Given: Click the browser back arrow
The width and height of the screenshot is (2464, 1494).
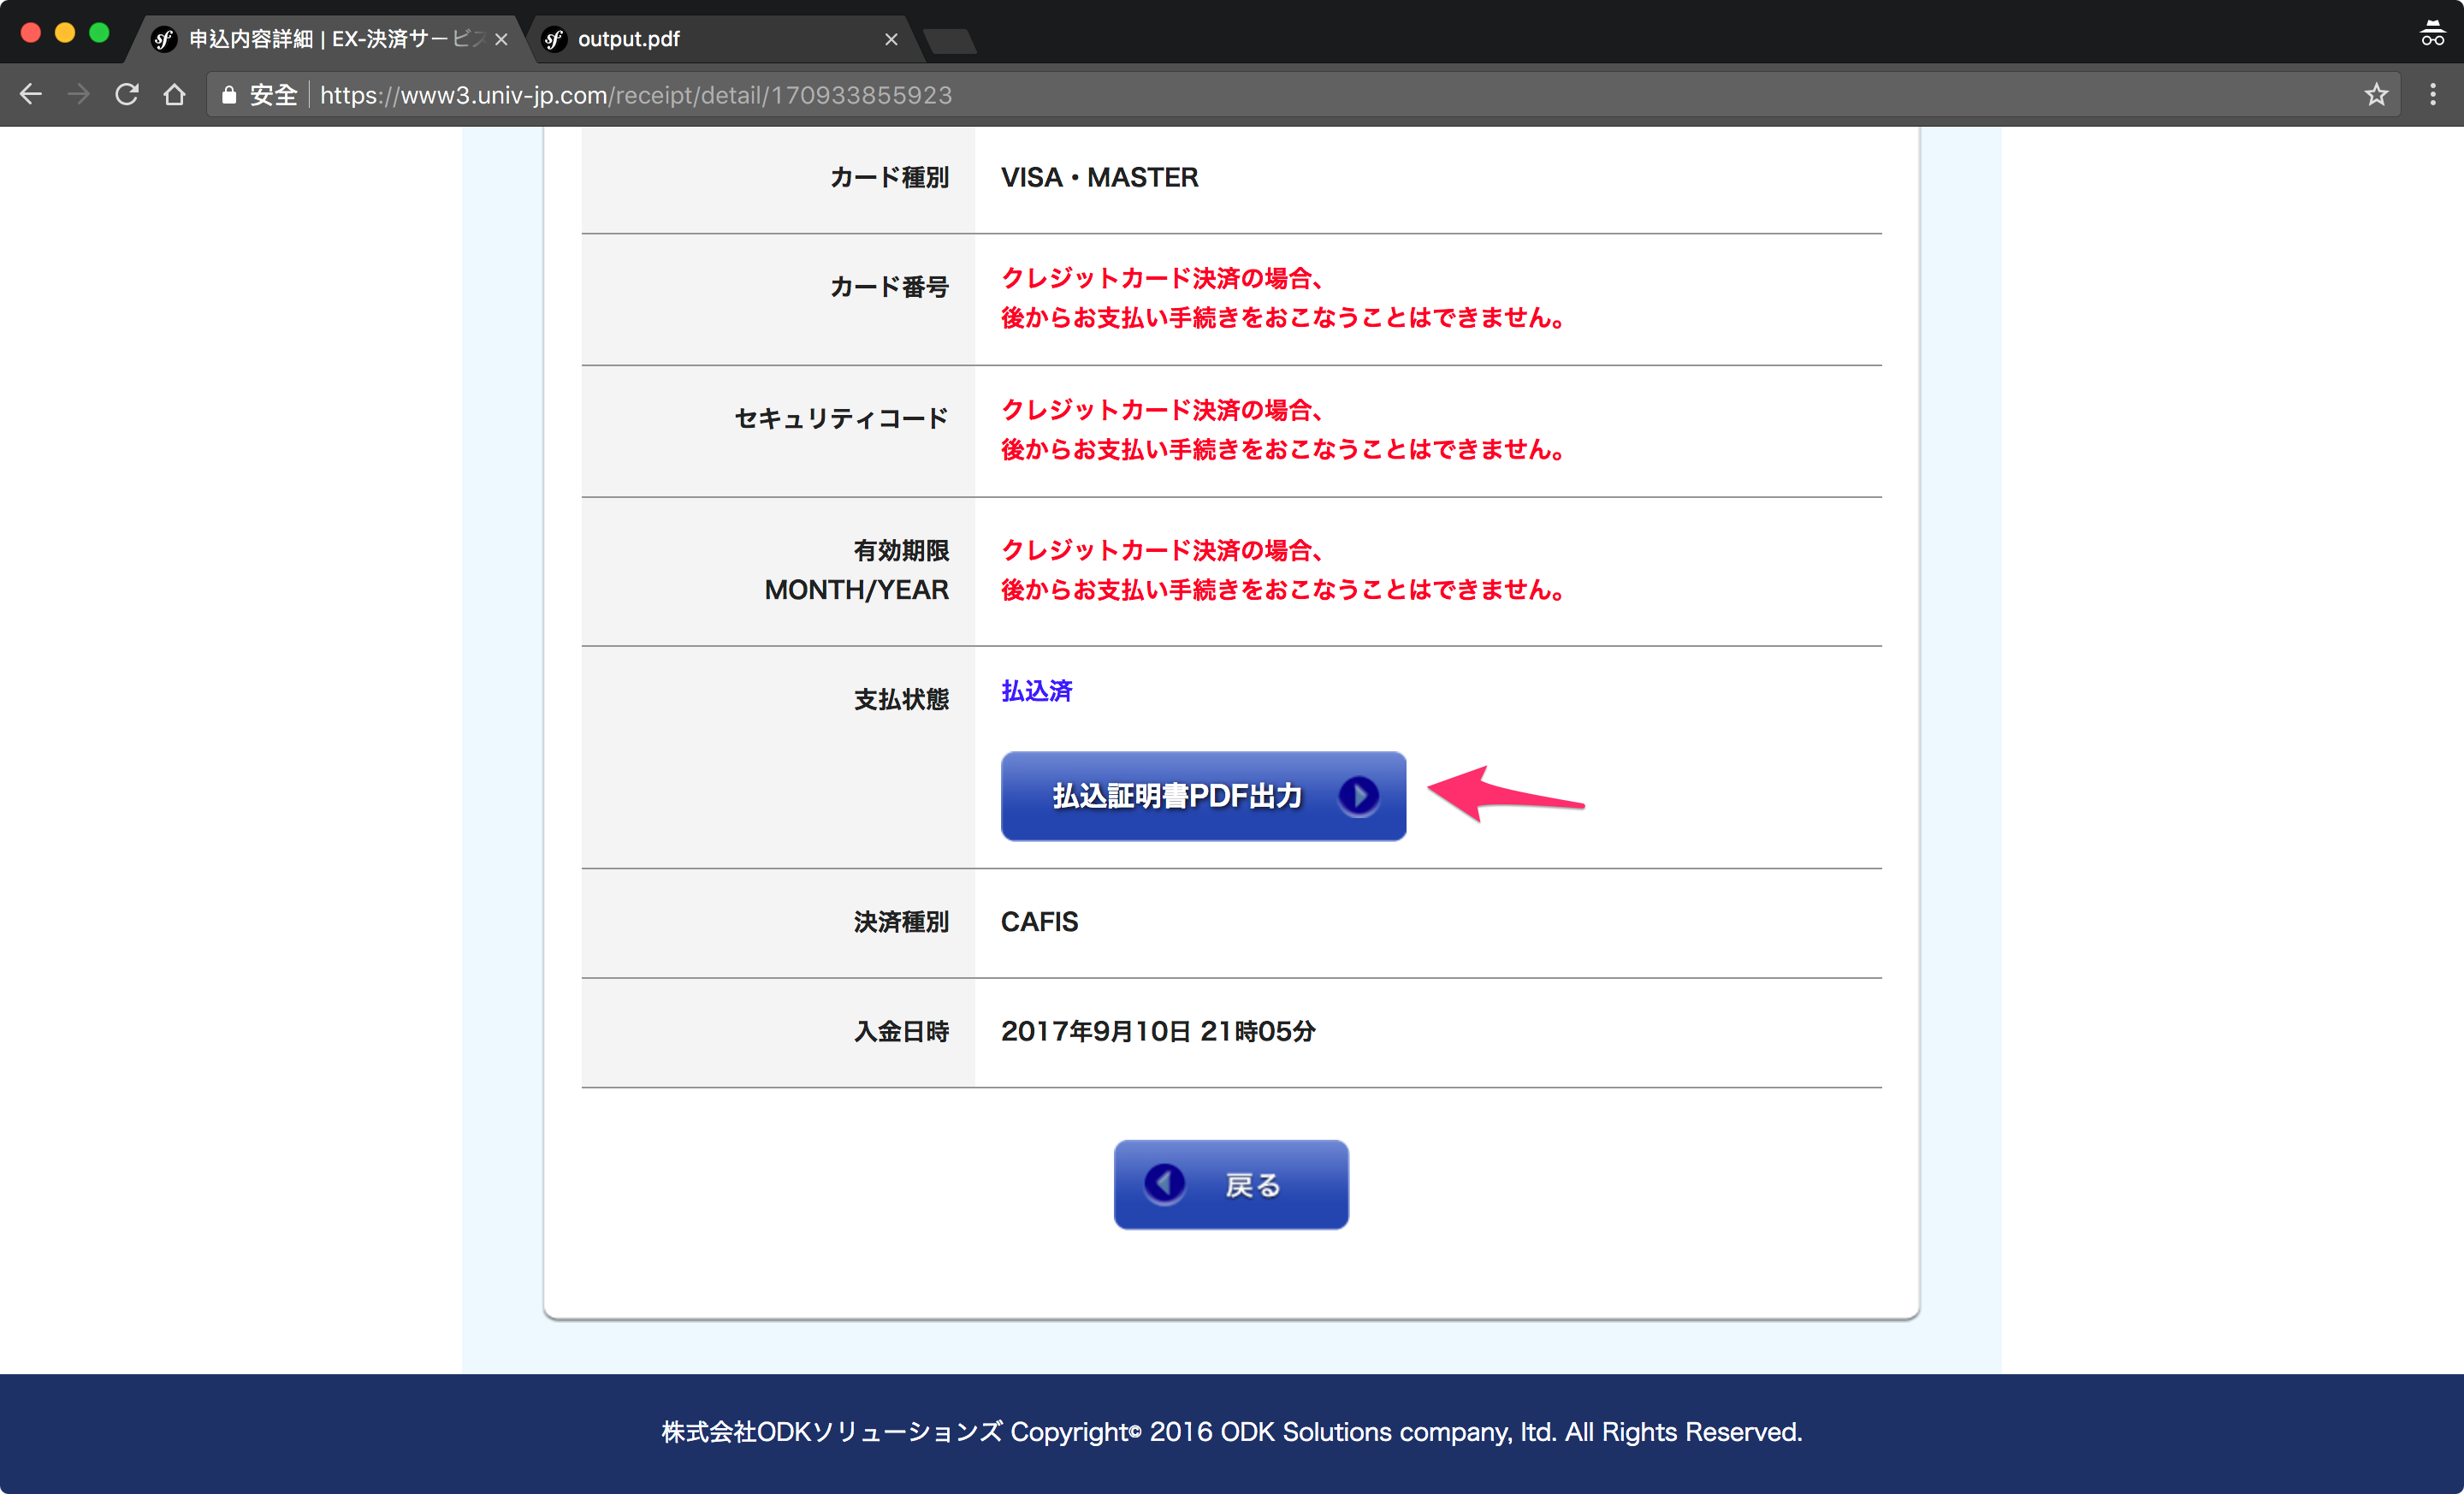Looking at the screenshot, I should pyautogui.click(x=31, y=95).
